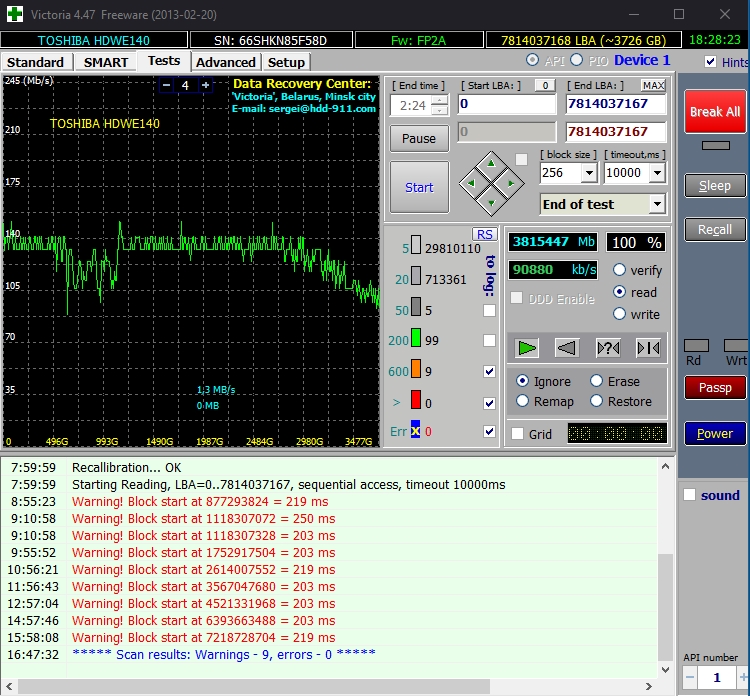The width and height of the screenshot is (750, 696).
Task: Select the random scan ?-arrows button
Action: point(608,348)
